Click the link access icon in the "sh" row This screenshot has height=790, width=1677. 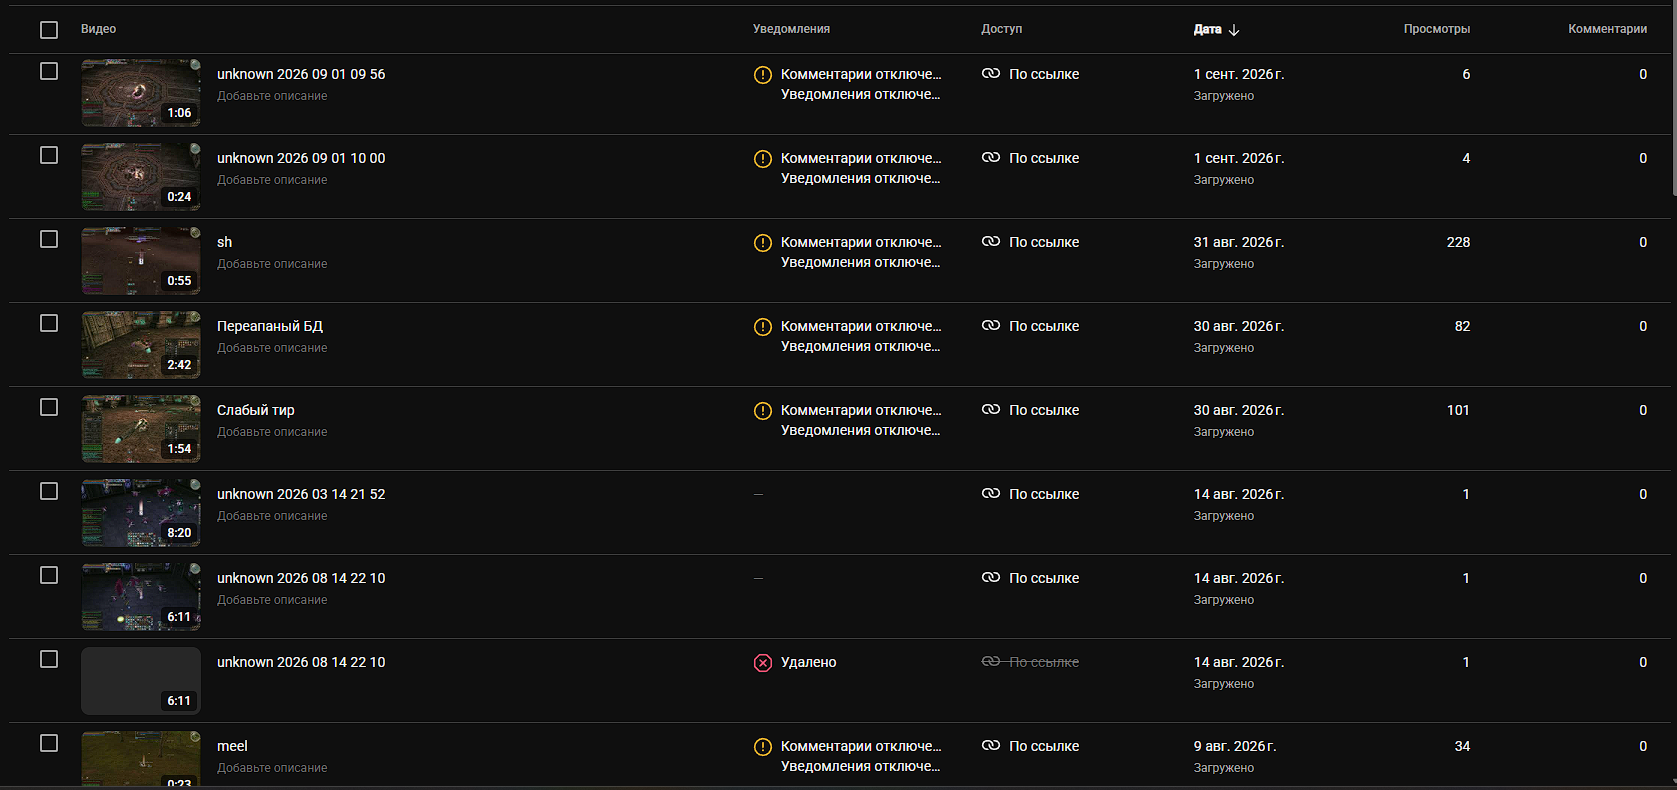[991, 242]
